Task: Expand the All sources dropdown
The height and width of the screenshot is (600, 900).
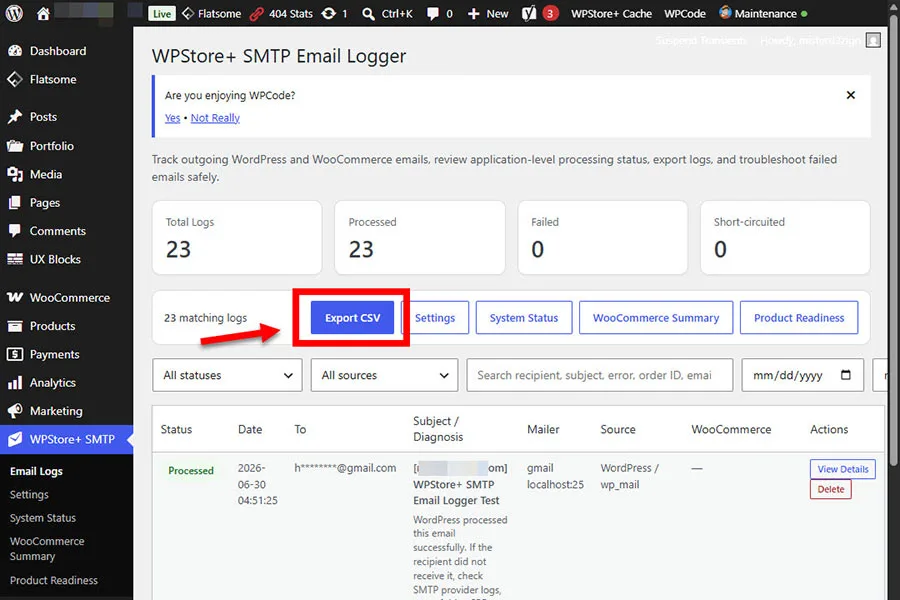Action: click(385, 375)
